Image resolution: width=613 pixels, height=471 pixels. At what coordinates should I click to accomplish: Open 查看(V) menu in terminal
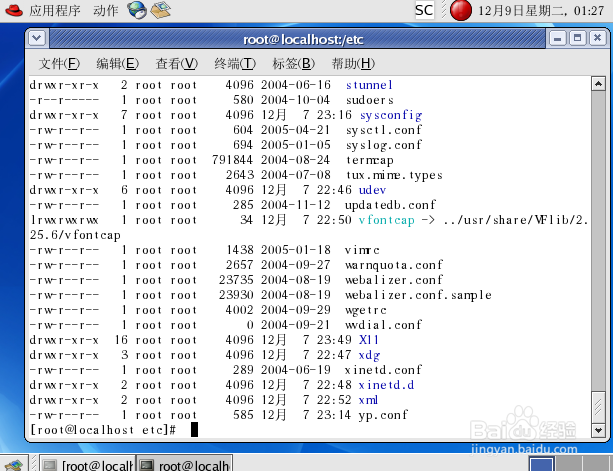176,63
